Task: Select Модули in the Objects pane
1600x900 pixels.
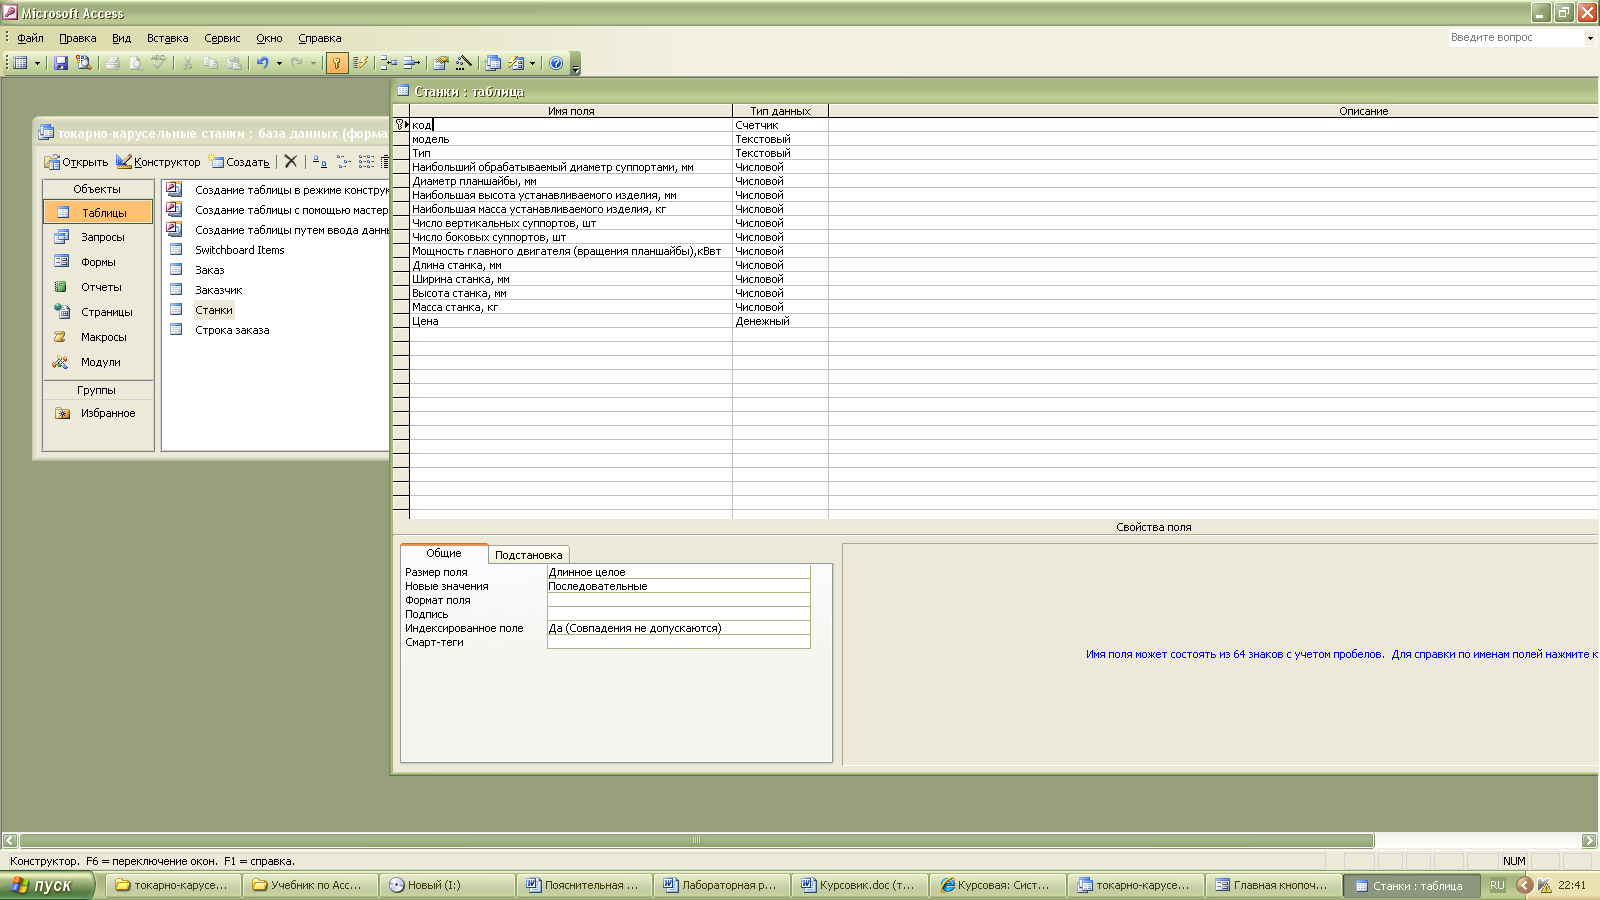Action: tap(98, 362)
